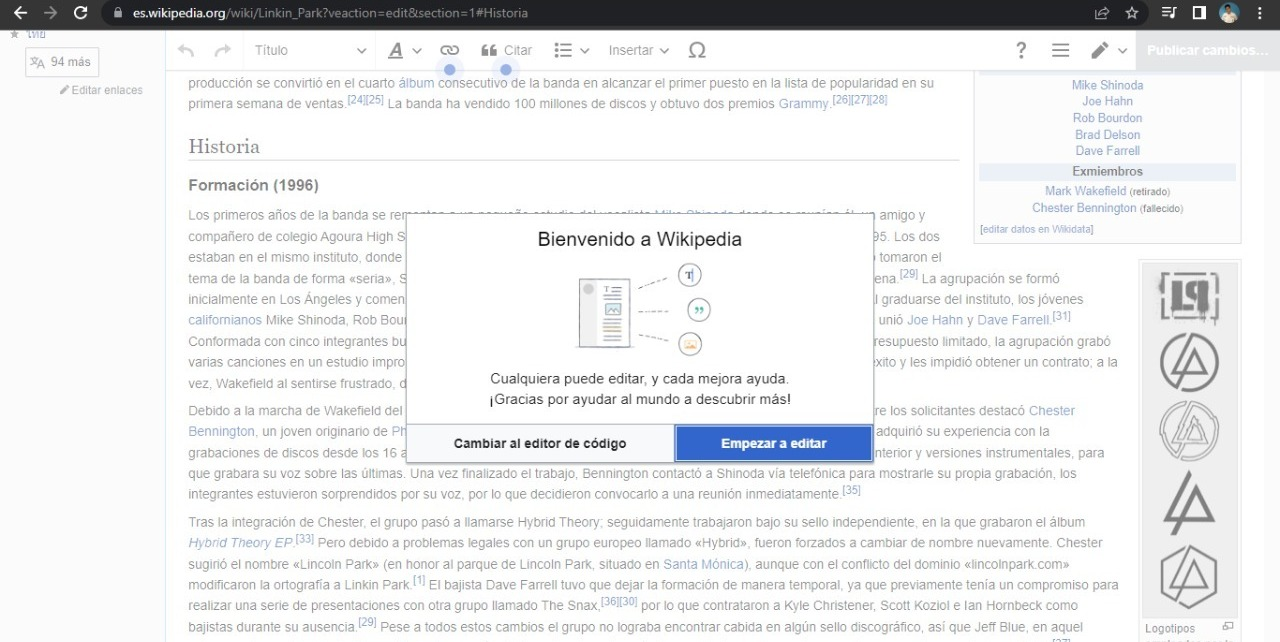Image resolution: width=1280 pixels, height=642 pixels.
Task: Open the Grammy link
Action: tap(804, 103)
